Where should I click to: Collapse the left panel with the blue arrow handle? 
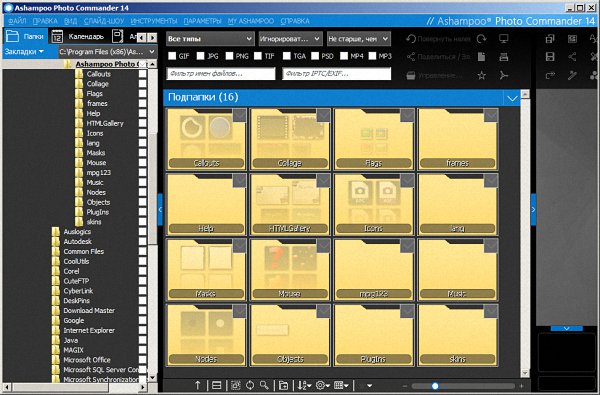point(160,209)
